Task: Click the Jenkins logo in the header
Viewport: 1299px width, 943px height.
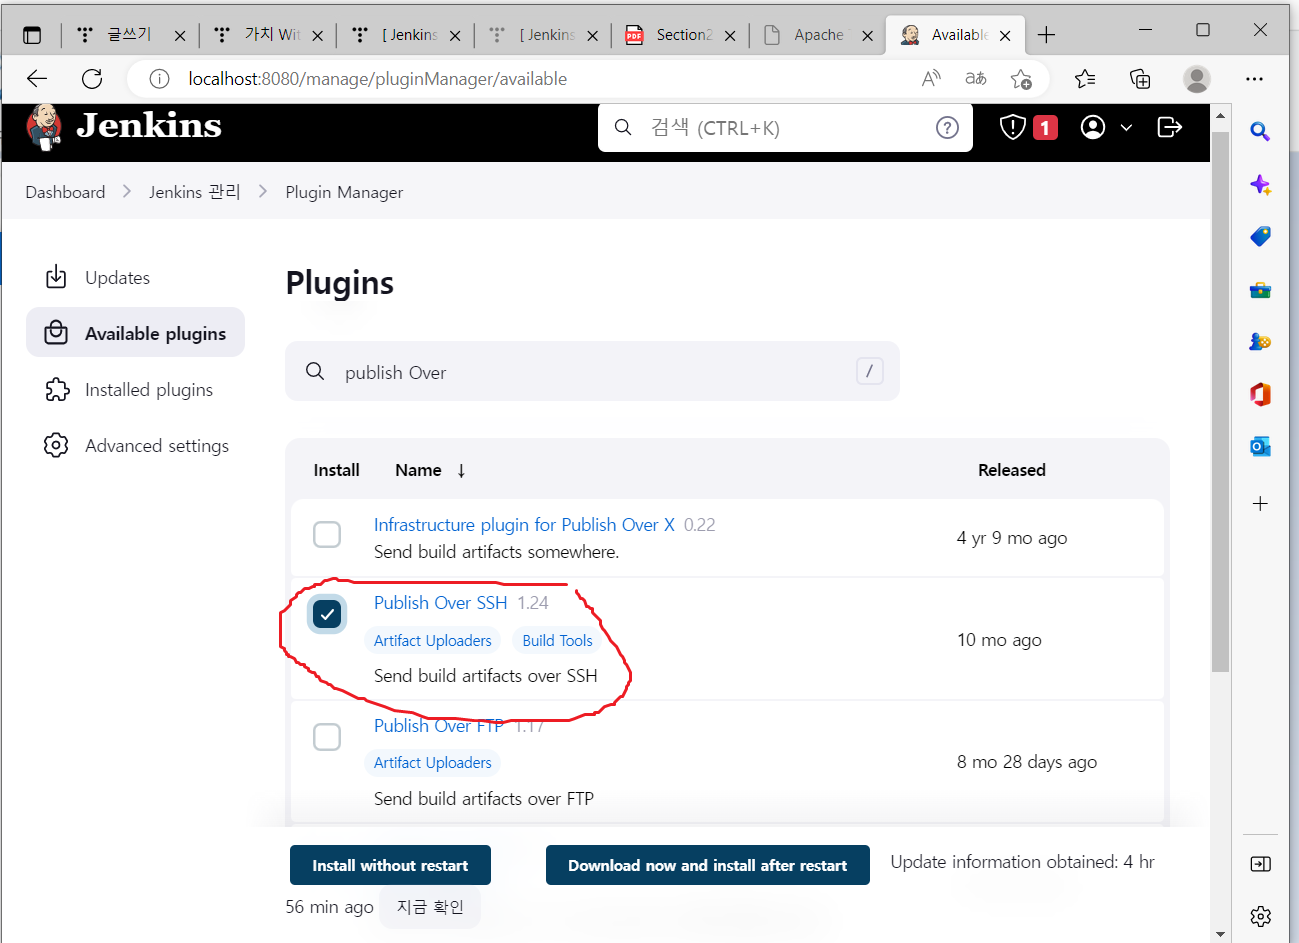Action: [x=124, y=127]
